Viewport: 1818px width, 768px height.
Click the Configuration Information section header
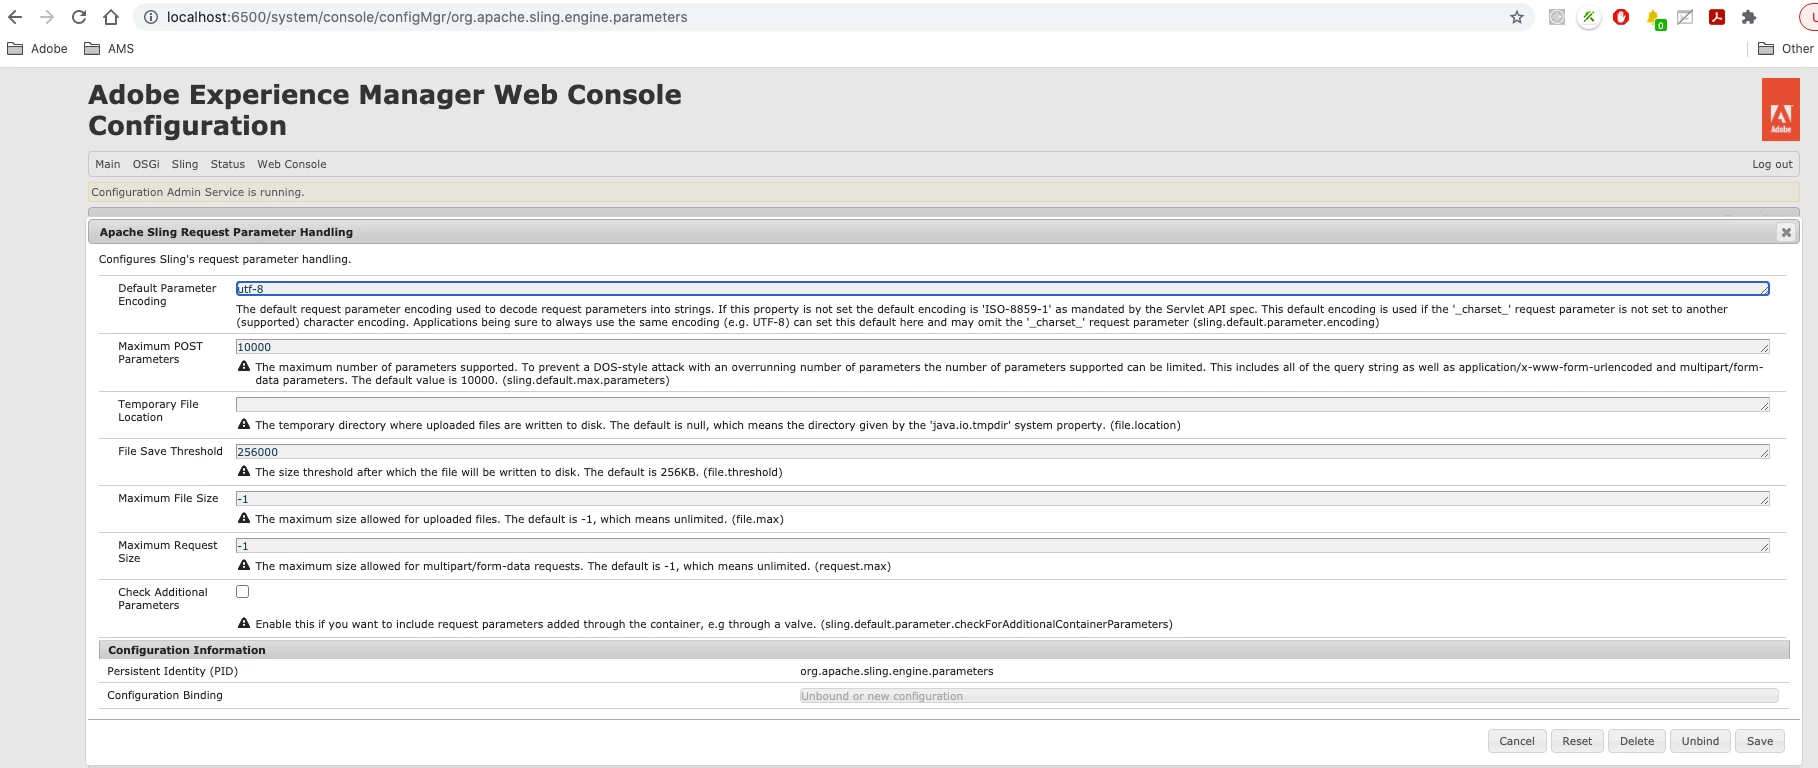tap(944, 650)
